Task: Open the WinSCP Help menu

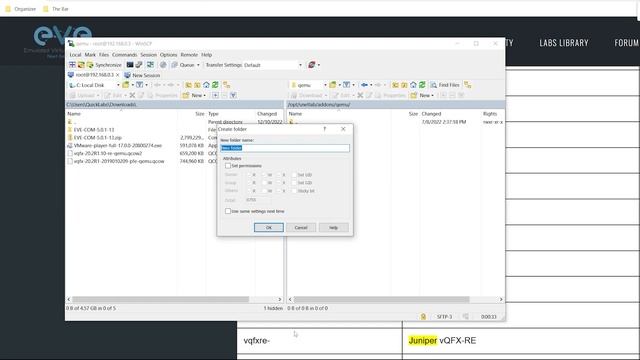Action: pos(207,55)
